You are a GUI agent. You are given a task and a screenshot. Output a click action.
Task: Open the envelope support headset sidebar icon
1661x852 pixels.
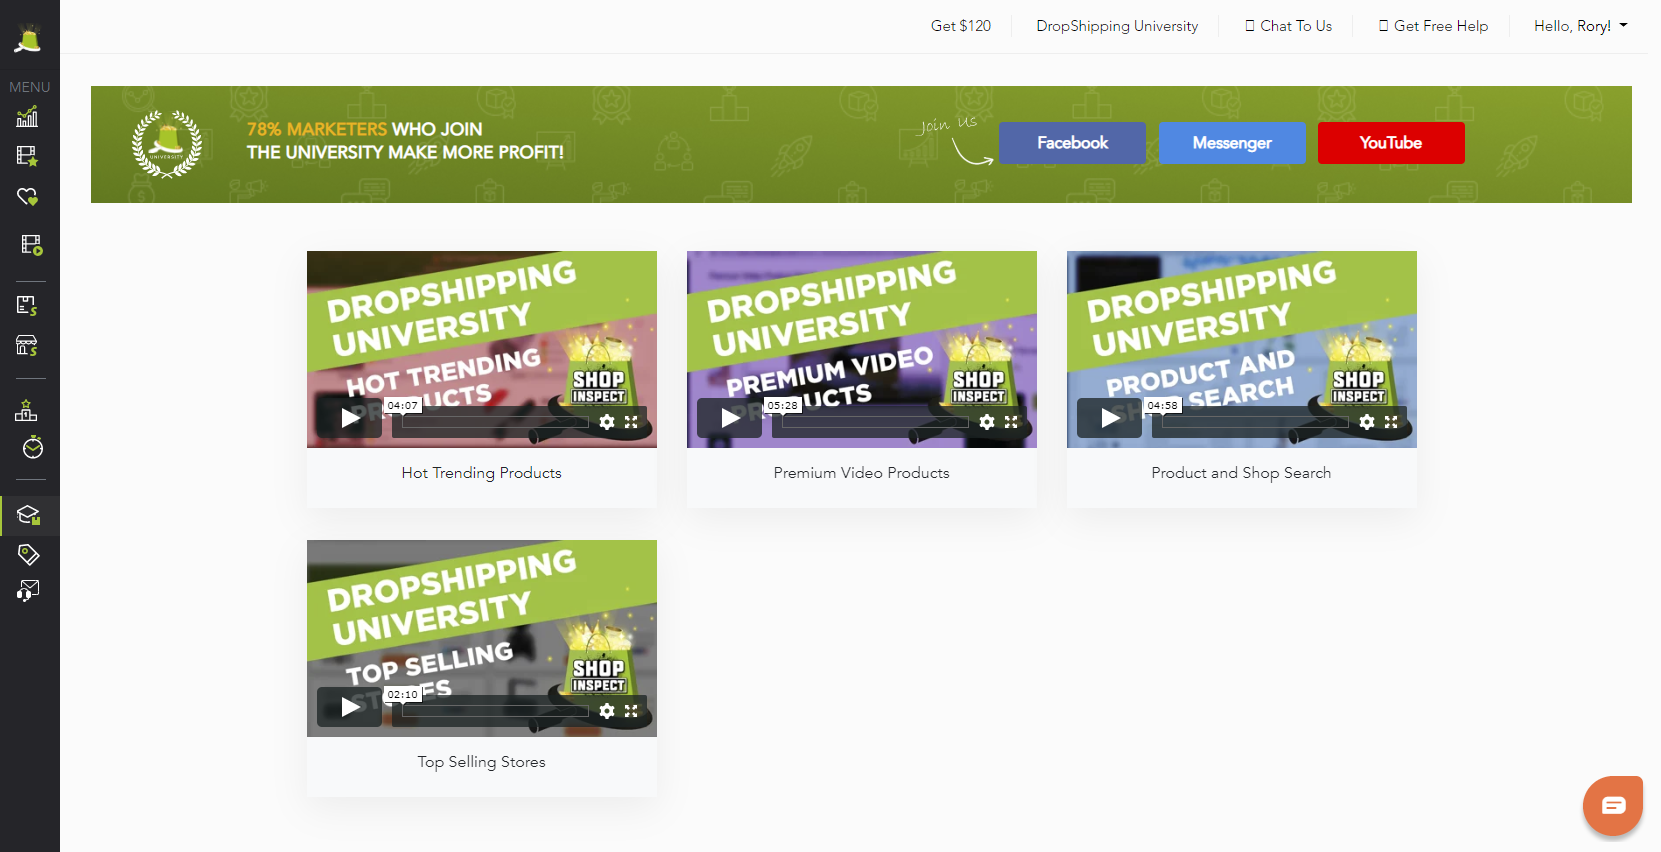click(28, 591)
